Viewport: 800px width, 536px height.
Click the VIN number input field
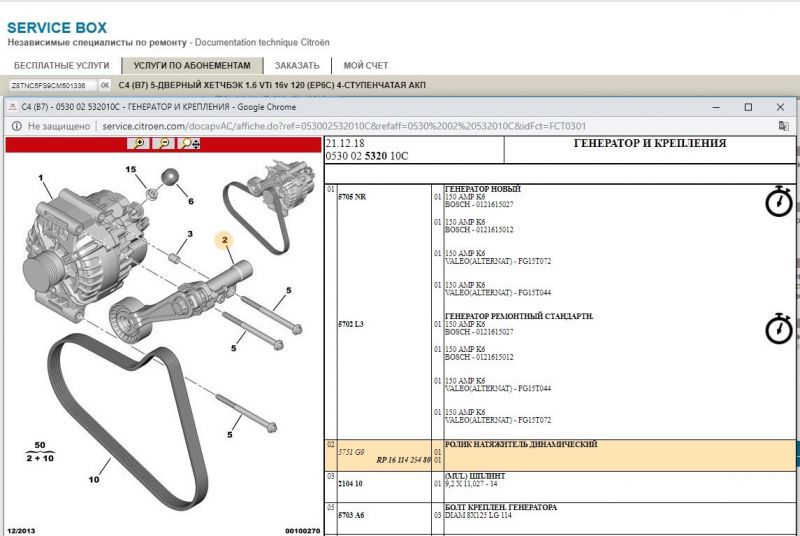(x=50, y=86)
